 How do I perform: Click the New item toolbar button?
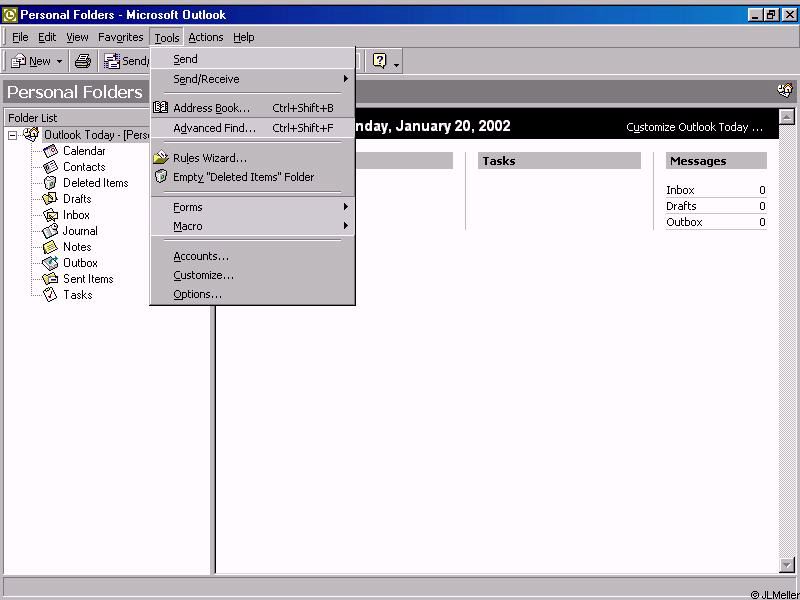31,61
